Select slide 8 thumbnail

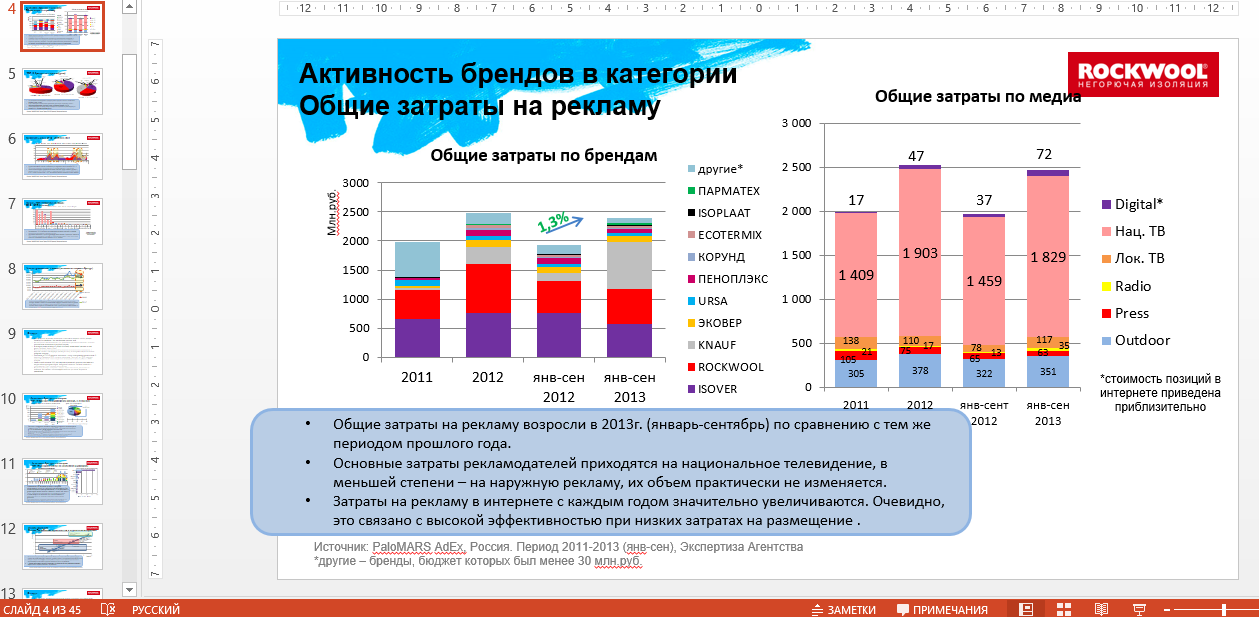click(x=62, y=286)
